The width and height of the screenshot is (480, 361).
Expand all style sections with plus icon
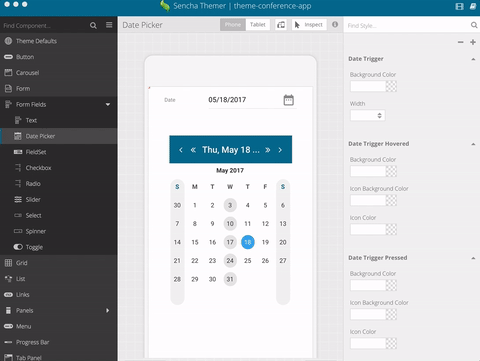[473, 42]
